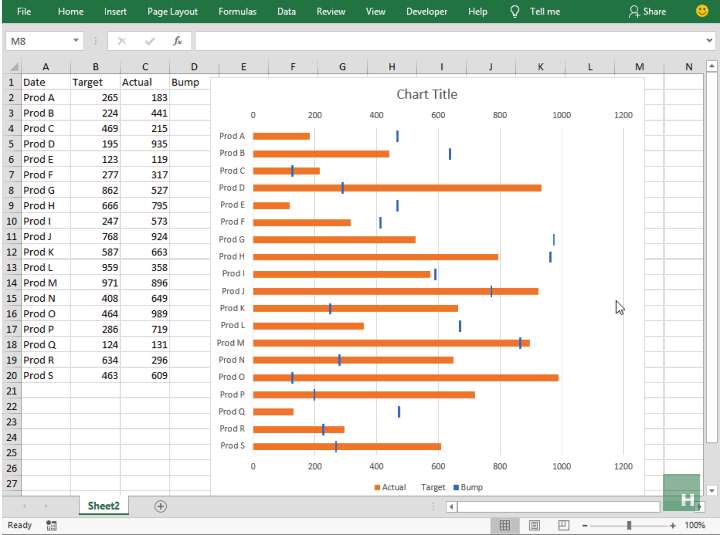
Task: Switch to Page Break Preview view
Action: [563, 525]
